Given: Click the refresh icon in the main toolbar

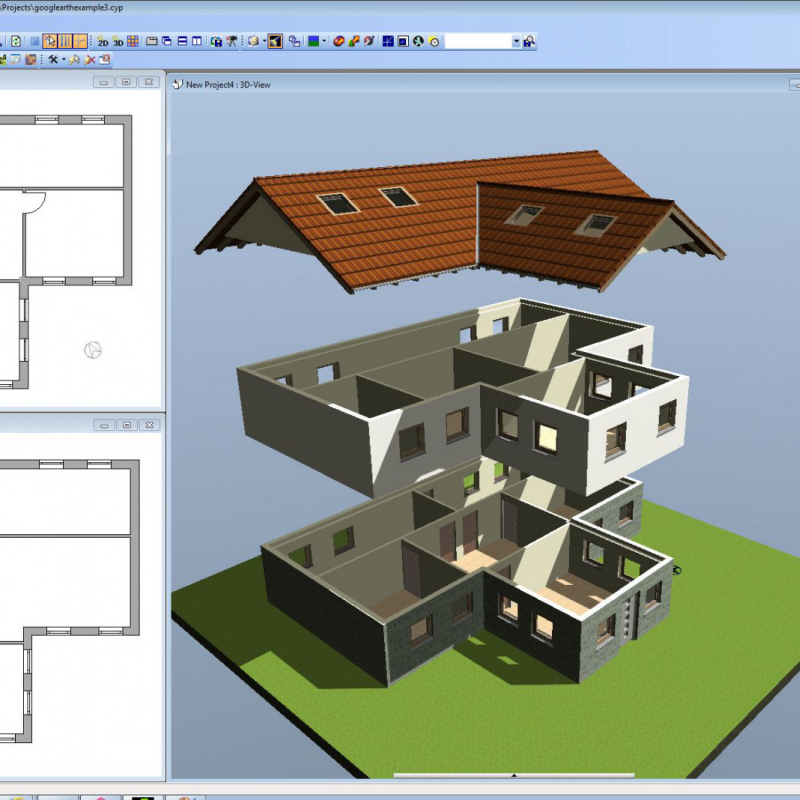Looking at the screenshot, I should coord(16,42).
